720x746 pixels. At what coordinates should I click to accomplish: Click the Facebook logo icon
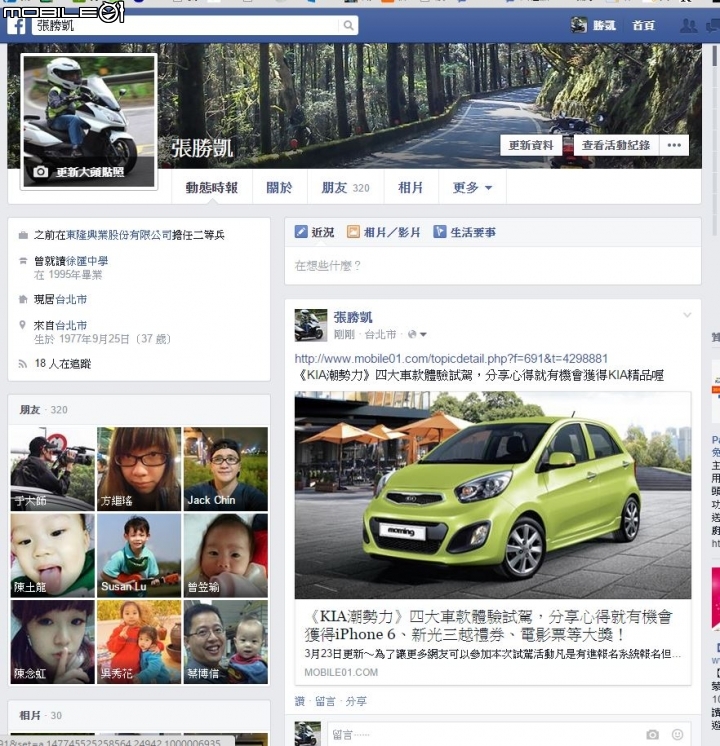(x=17, y=25)
